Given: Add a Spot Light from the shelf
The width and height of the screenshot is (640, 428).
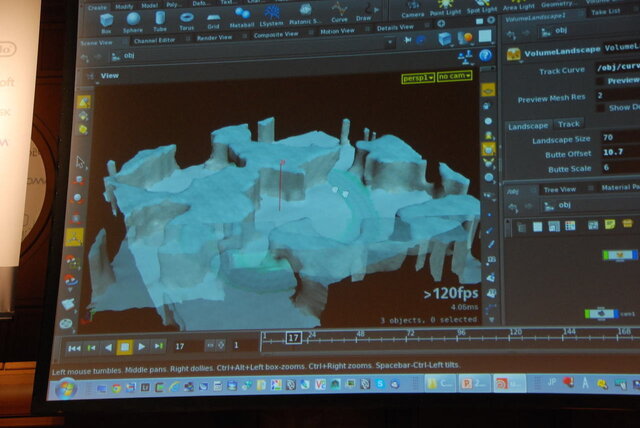Looking at the screenshot, I should [x=482, y=7].
